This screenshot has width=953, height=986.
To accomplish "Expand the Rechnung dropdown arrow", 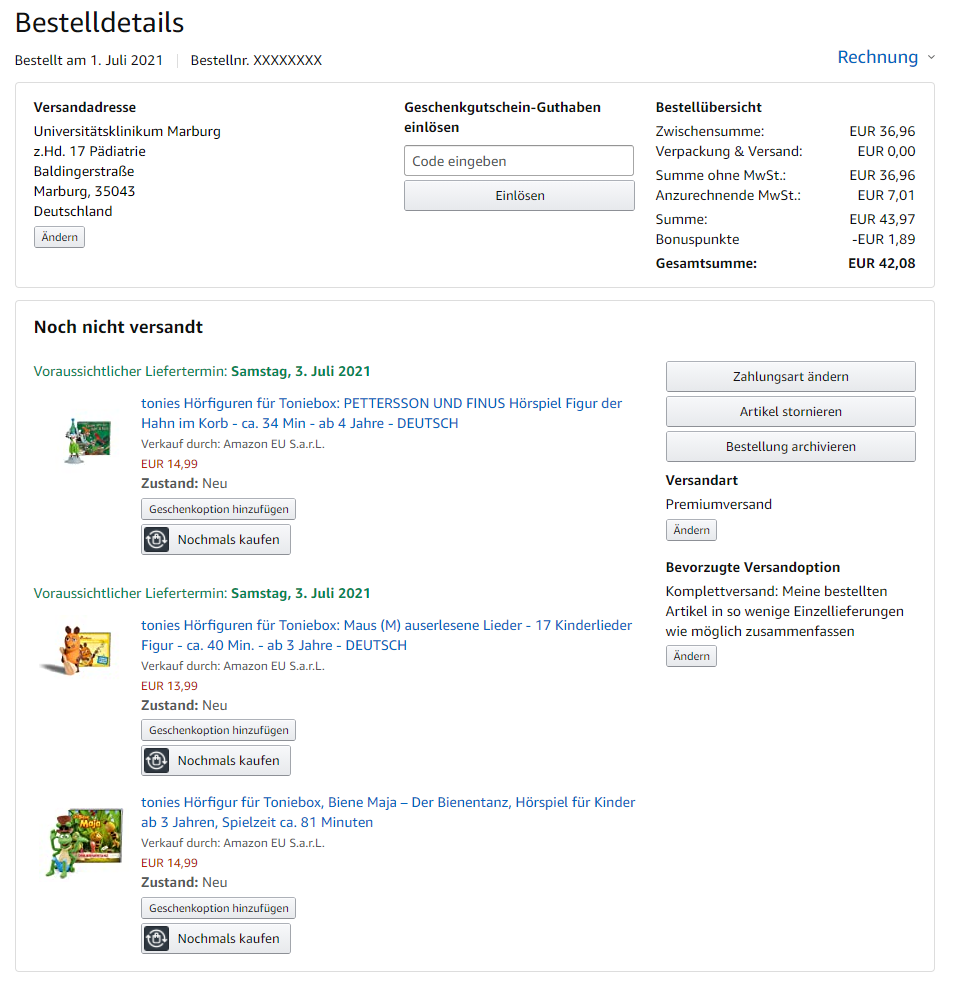I will (931, 57).
